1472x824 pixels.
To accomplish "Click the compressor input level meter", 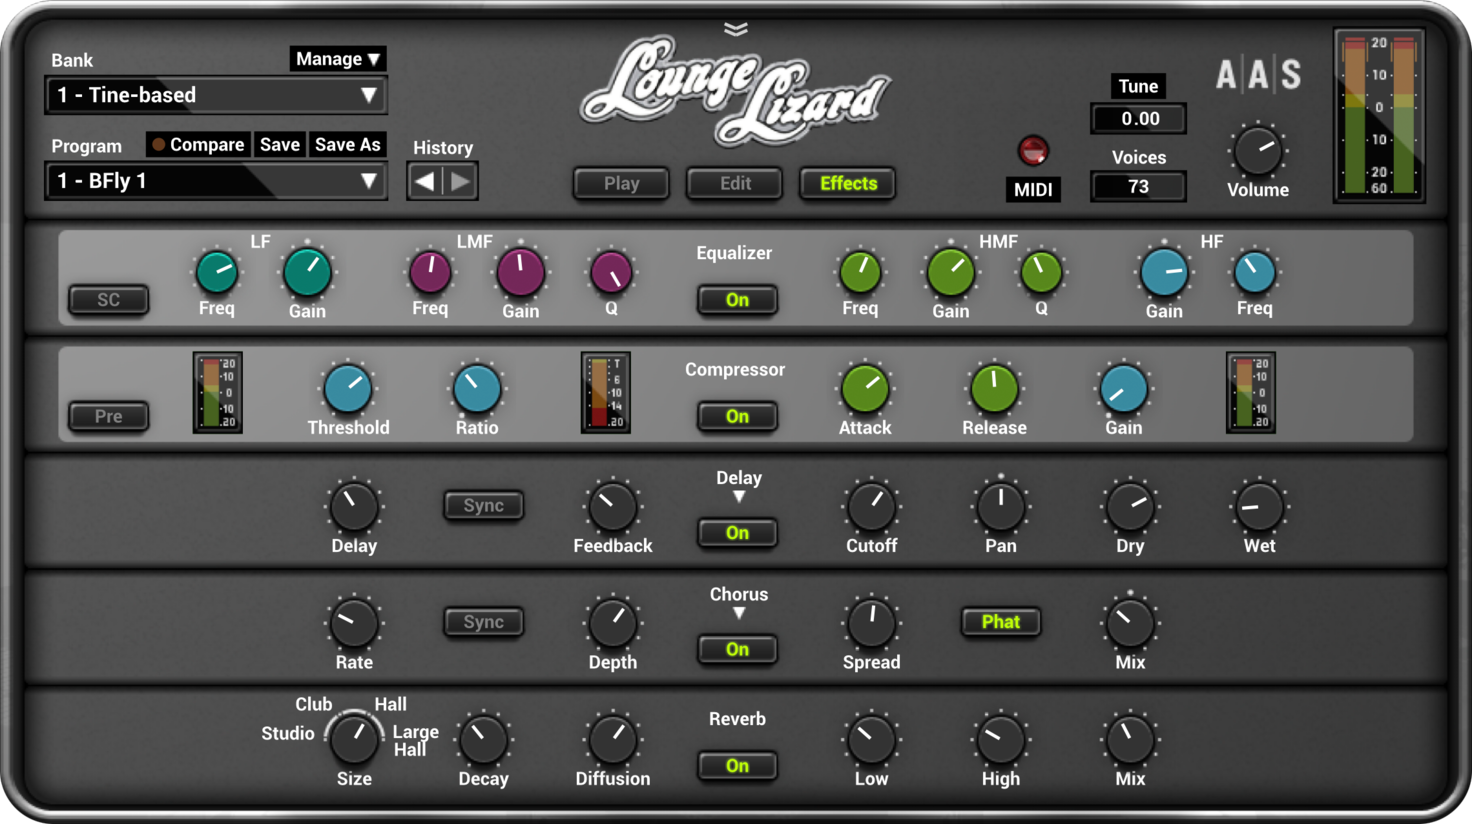I will pyautogui.click(x=217, y=392).
